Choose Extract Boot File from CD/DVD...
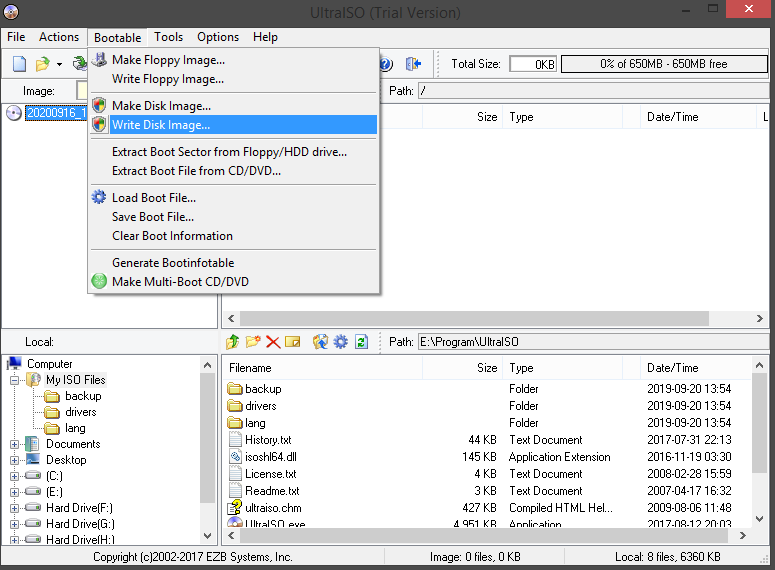Viewport: 775px width, 570px height. coord(233,171)
